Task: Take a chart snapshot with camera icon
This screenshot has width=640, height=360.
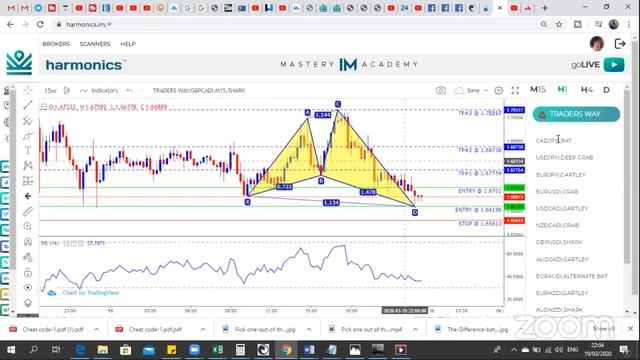Action: pyautogui.click(x=441, y=91)
